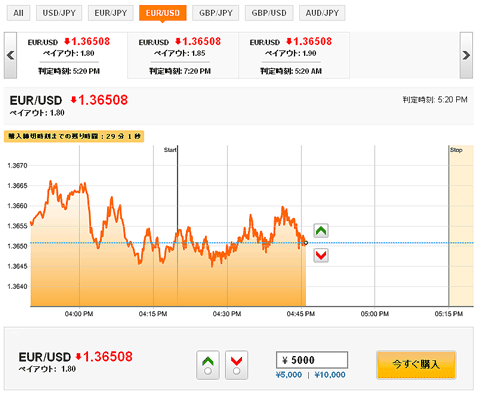Select the GBP/JPY tab
Image resolution: width=478 pixels, height=394 pixels.
[216, 13]
